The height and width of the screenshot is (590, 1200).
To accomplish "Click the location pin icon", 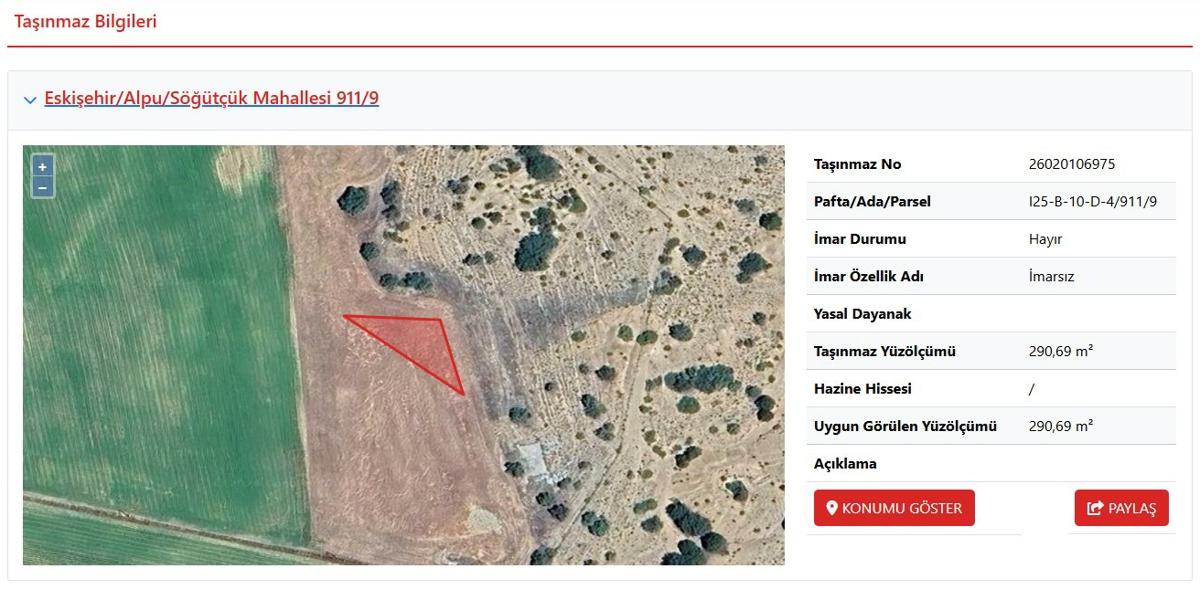I will pyautogui.click(x=831, y=508).
